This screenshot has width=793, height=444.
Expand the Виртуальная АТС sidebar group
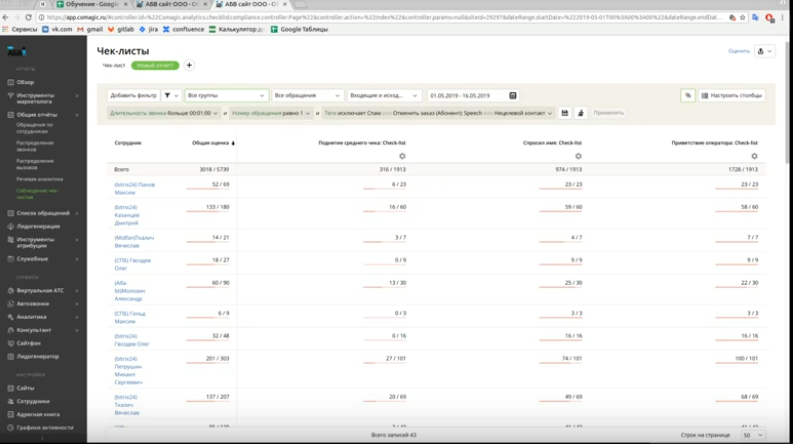(77, 290)
